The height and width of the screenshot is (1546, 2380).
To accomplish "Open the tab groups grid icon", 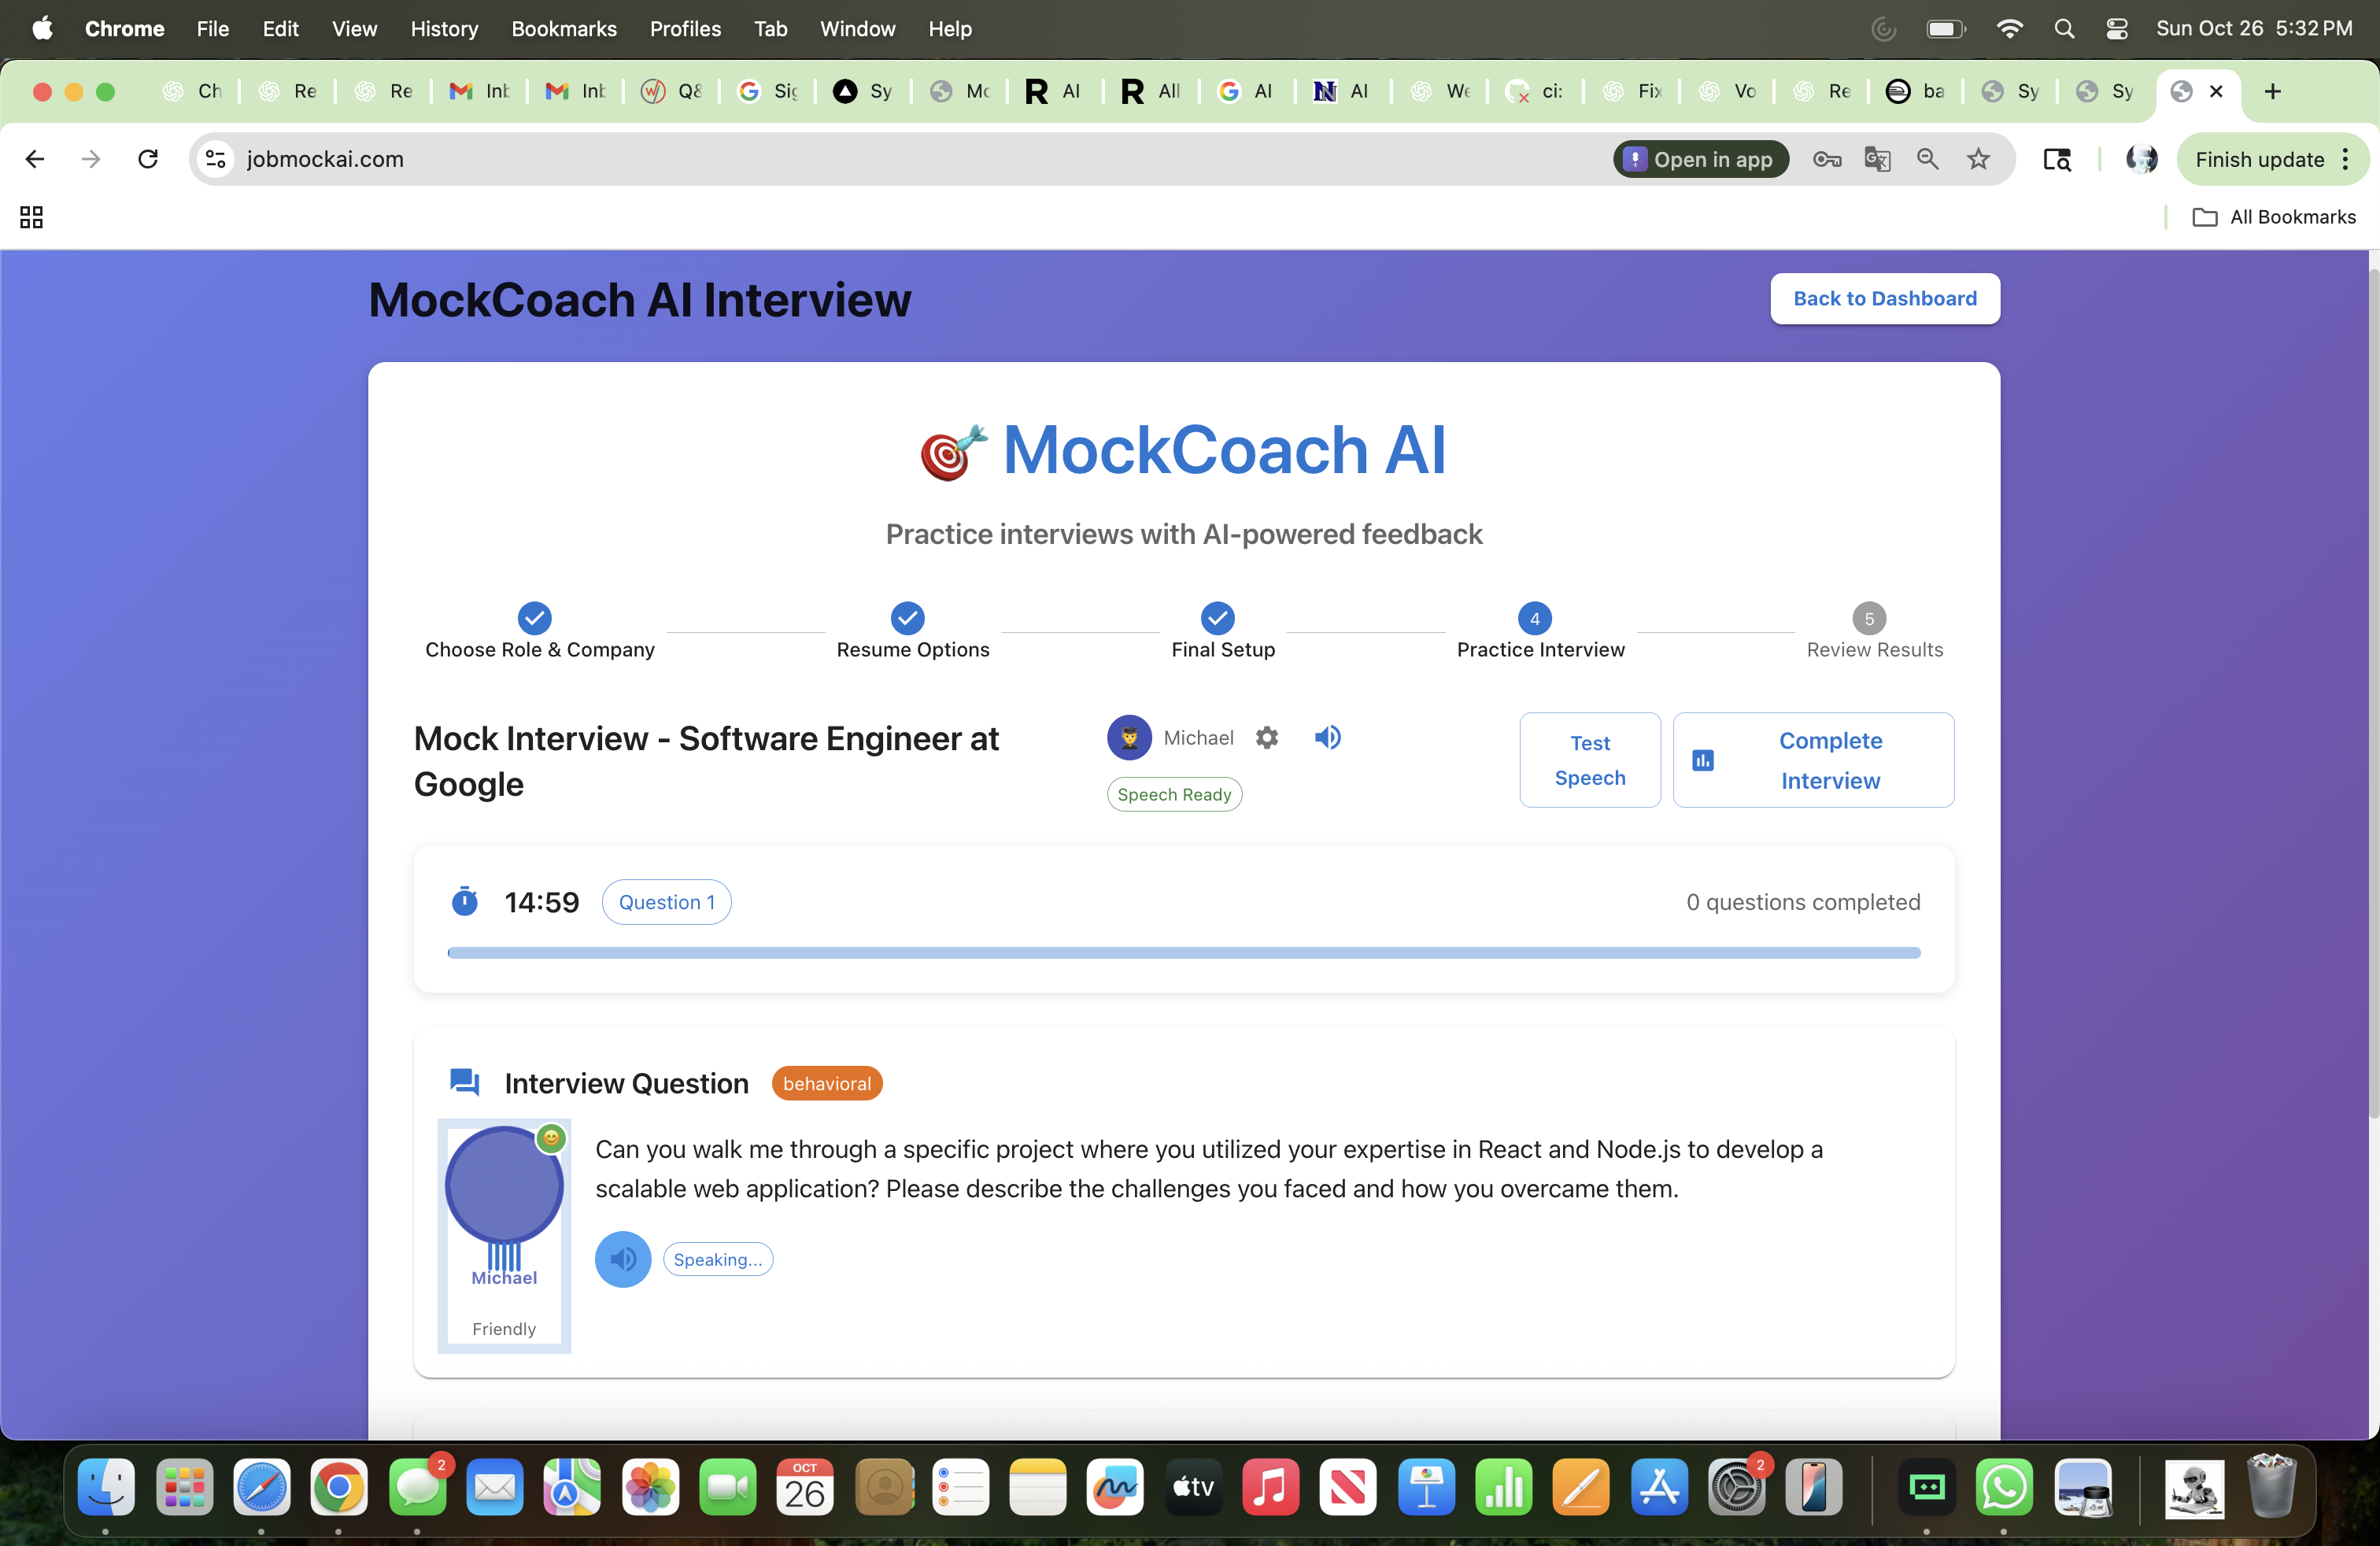I will coord(30,217).
